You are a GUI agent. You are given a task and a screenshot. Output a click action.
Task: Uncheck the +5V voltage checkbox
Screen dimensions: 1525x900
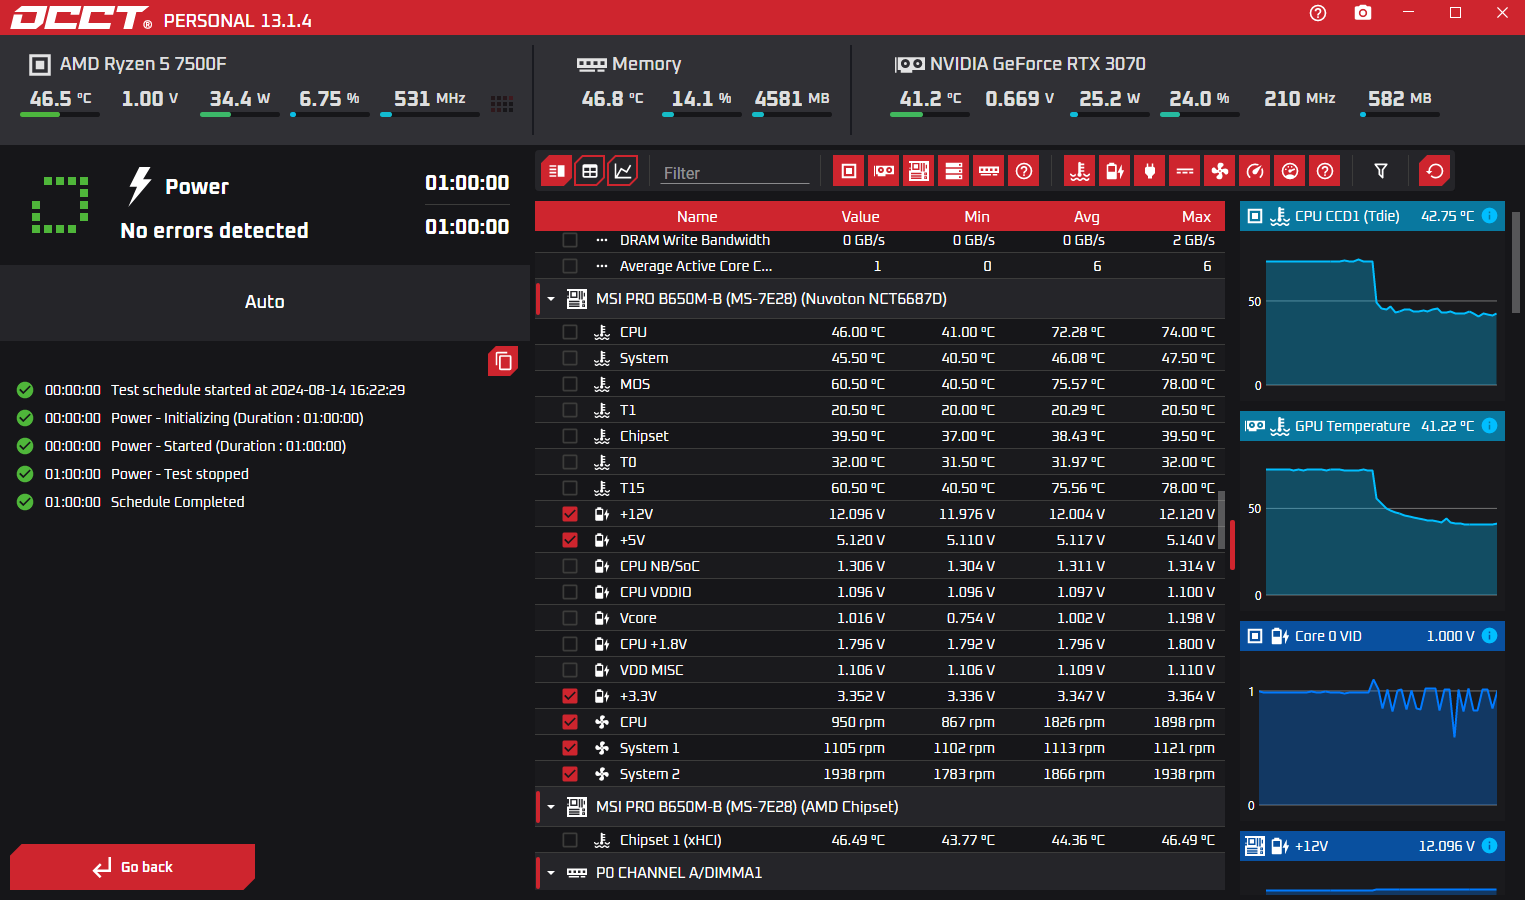pyautogui.click(x=570, y=540)
